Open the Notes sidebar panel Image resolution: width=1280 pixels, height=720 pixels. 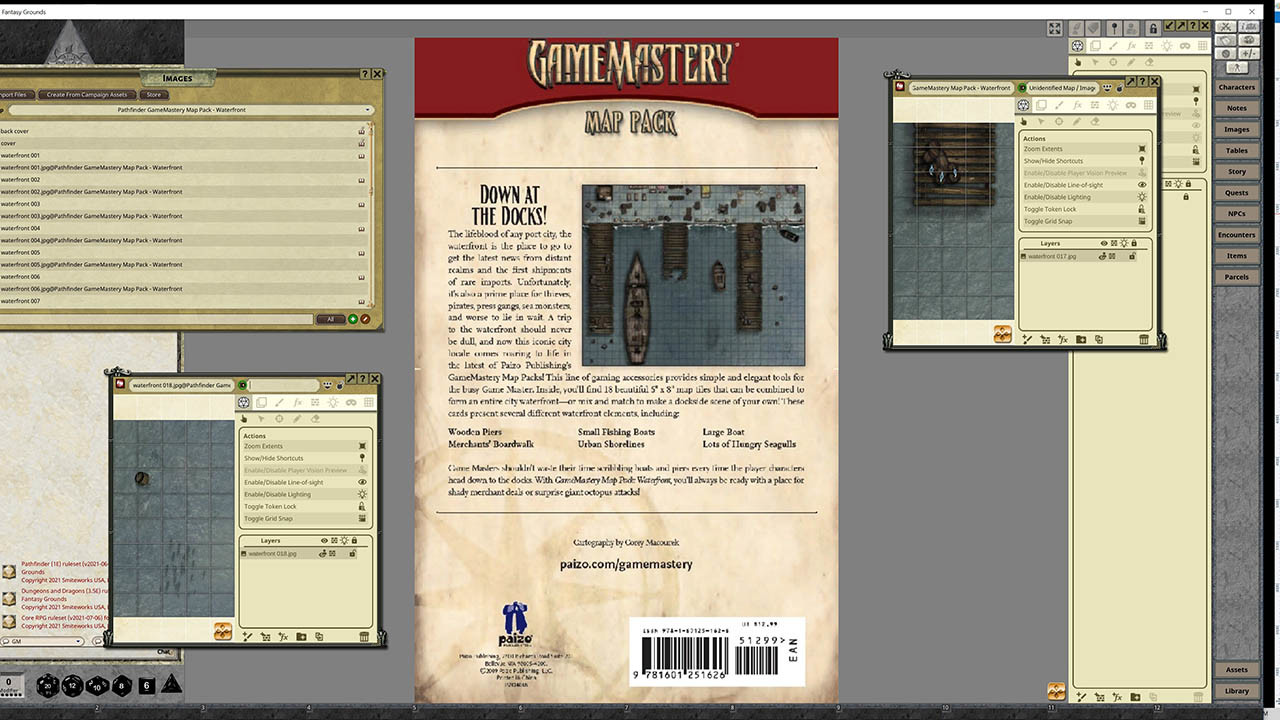pos(1237,108)
